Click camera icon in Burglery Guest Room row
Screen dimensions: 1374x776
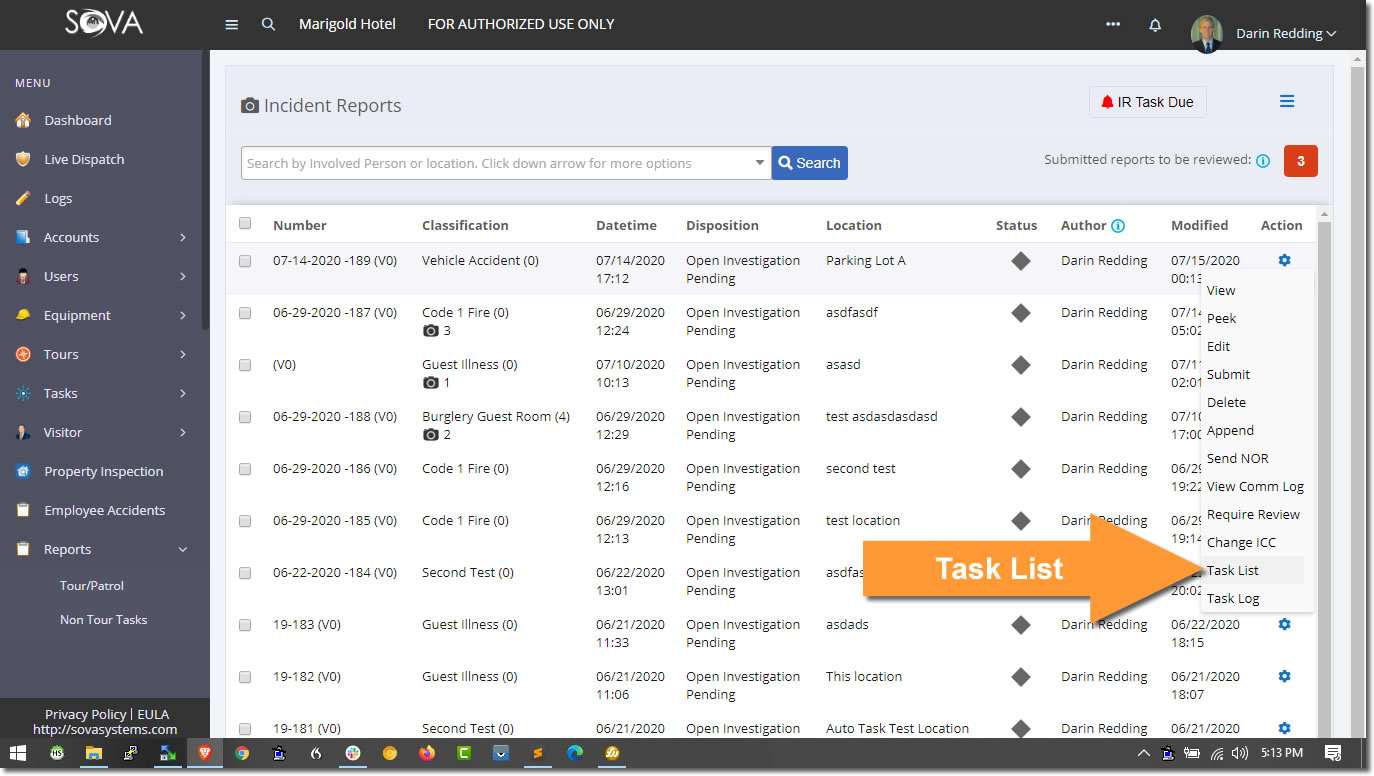coord(431,435)
